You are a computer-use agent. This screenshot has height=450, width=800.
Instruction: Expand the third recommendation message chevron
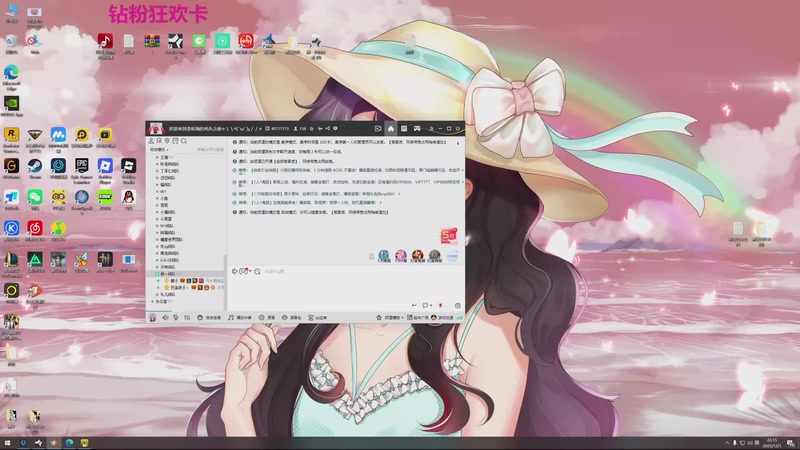pos(399,194)
